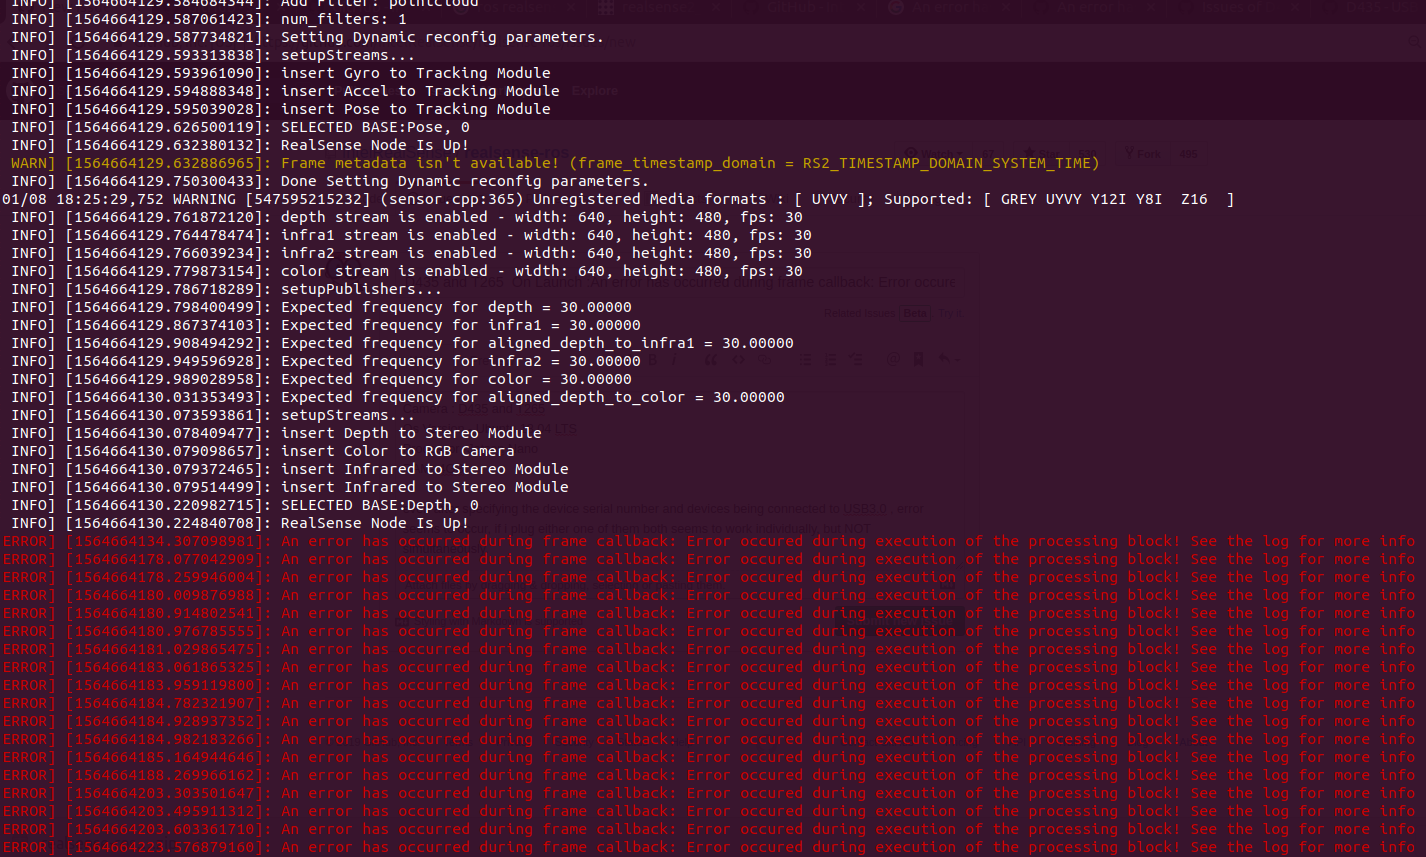Click the hyperlink icon in the comment toolbar

point(765,360)
